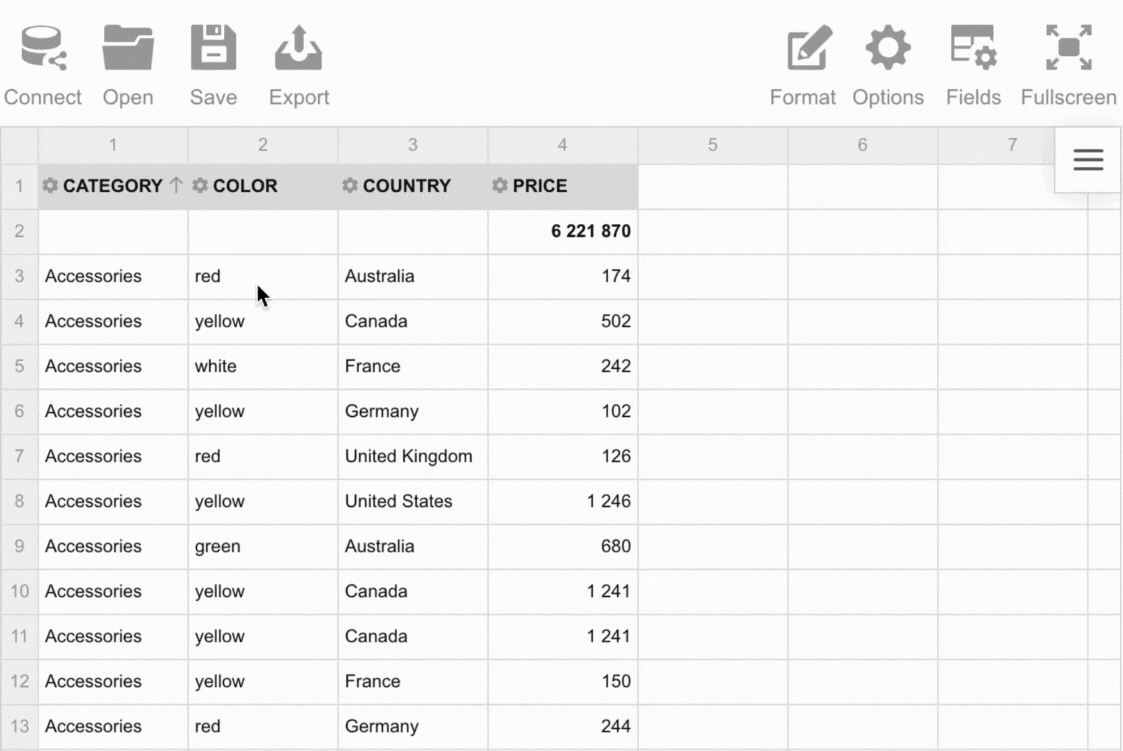1123x751 pixels.
Task: Select the Australia cell in row 9
Action: (413, 546)
